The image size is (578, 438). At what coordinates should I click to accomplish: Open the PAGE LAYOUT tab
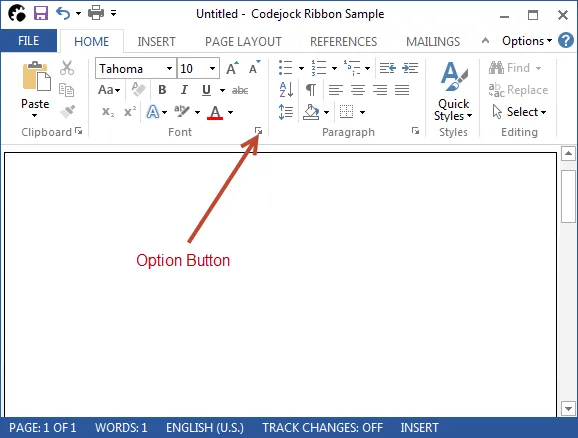tap(243, 42)
